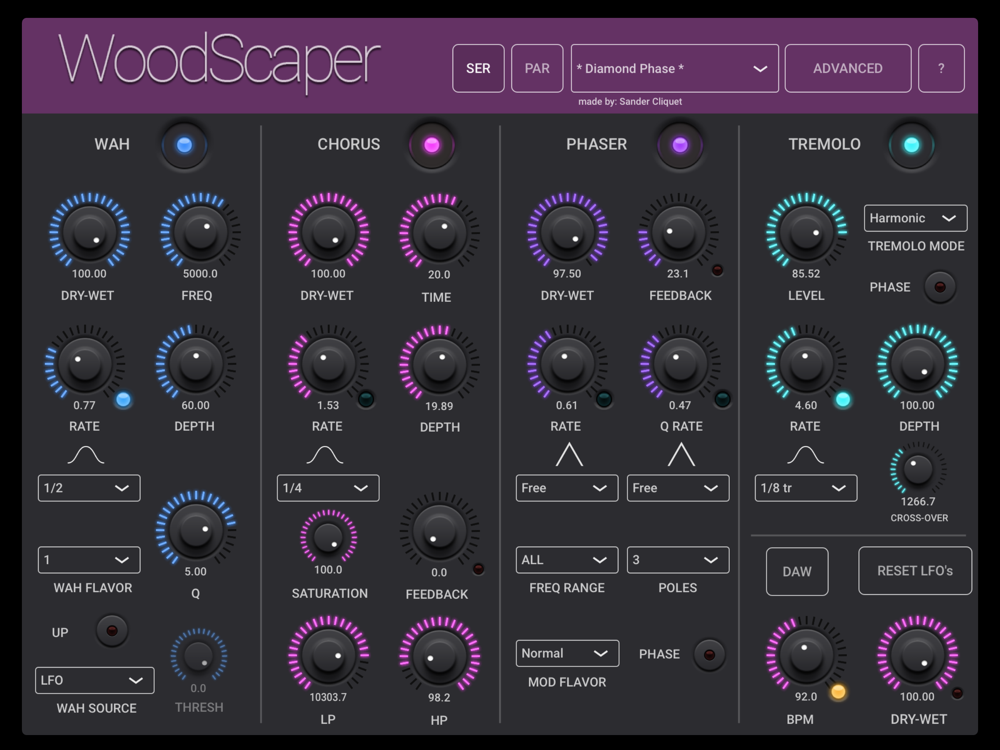Open the WAH FLAVOR dropdown
The width and height of the screenshot is (1000, 750).
[x=89, y=560]
